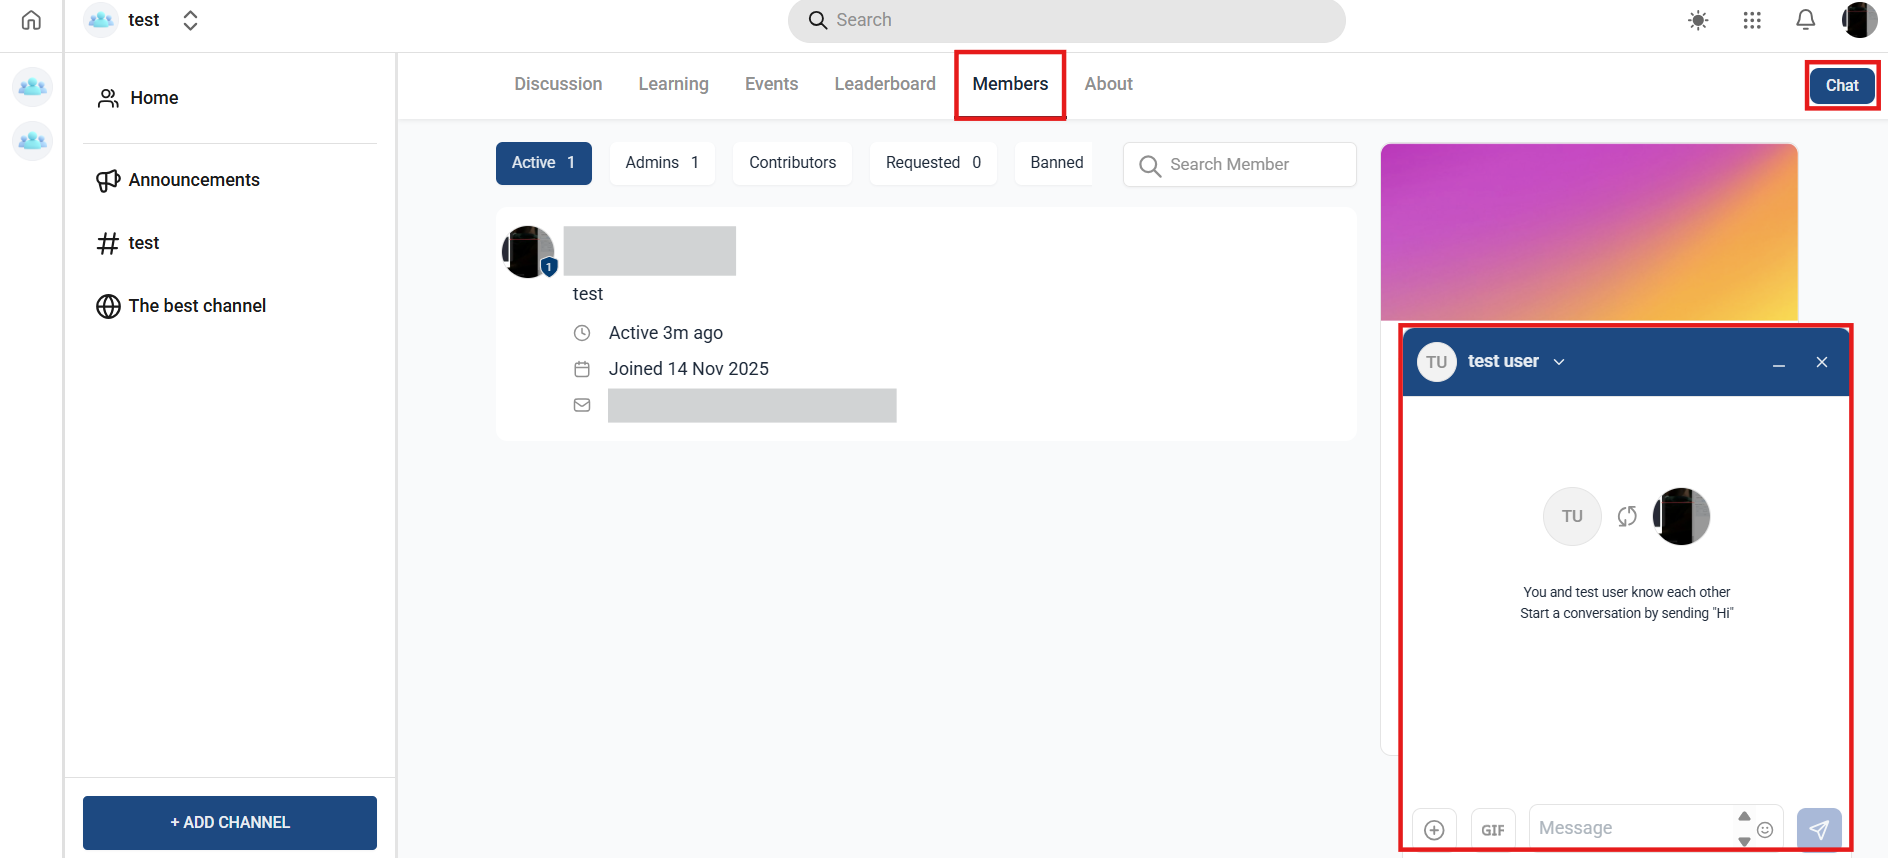Switch to the Leaderboard tab
The height and width of the screenshot is (858, 1888).
pyautogui.click(x=885, y=84)
